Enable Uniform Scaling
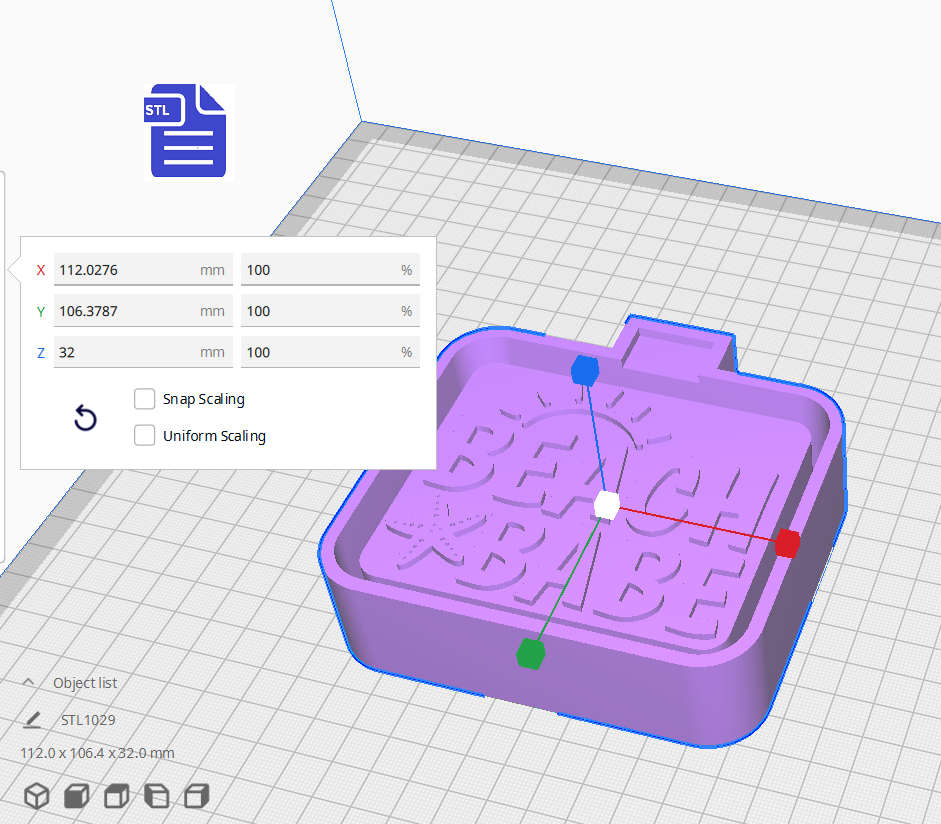The width and height of the screenshot is (941, 824). 144,435
